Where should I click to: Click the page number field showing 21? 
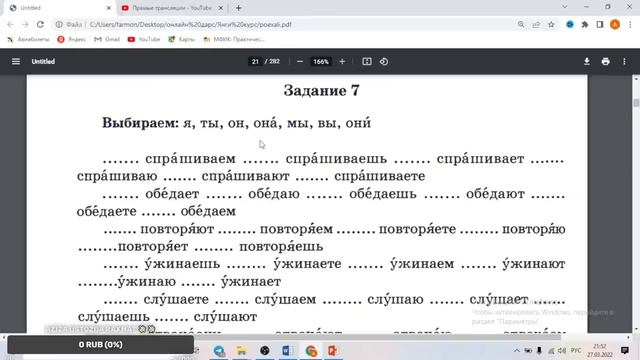click(x=255, y=61)
